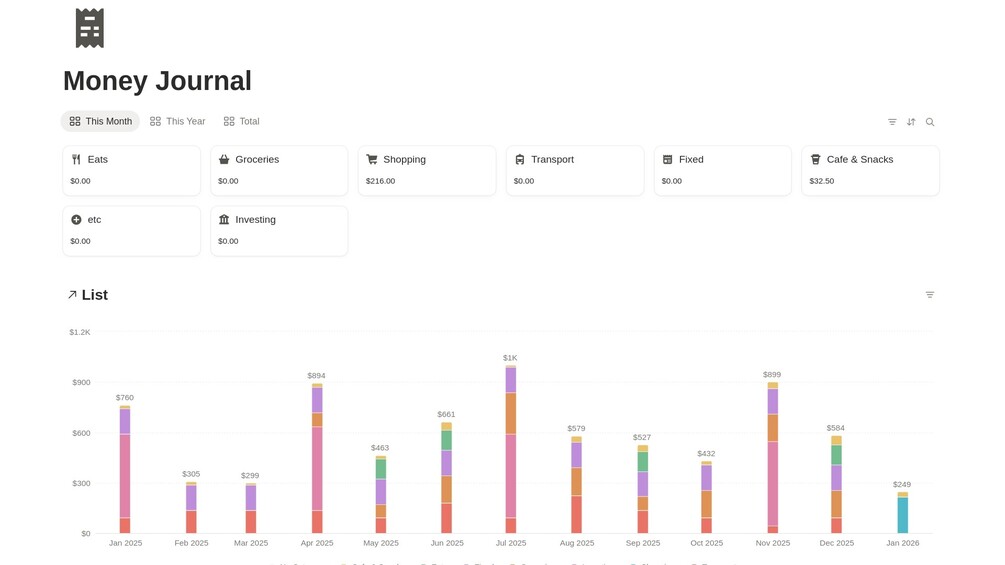Select the Aug 2025 bar
This screenshot has height=565, width=1005.
pyautogui.click(x=576, y=485)
